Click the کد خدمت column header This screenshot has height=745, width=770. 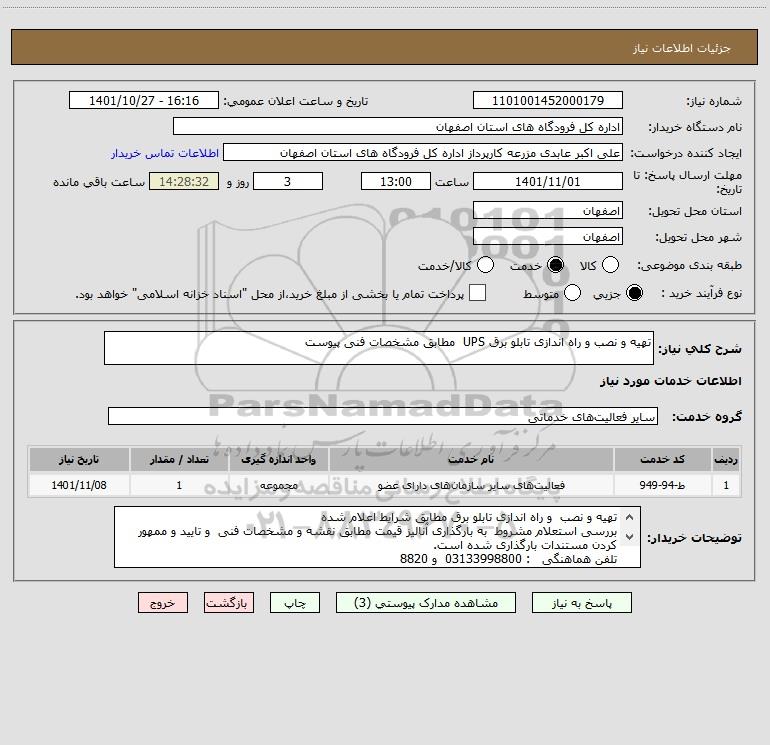662,459
